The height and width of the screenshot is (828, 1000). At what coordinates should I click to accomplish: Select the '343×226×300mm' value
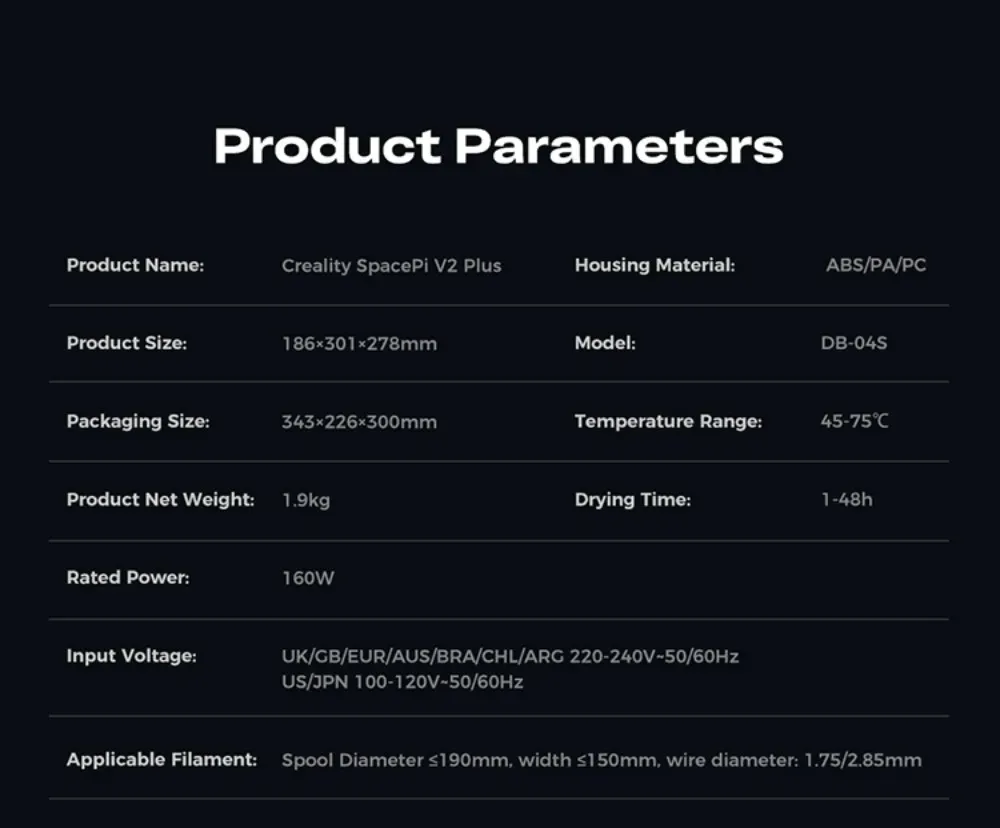point(360,422)
